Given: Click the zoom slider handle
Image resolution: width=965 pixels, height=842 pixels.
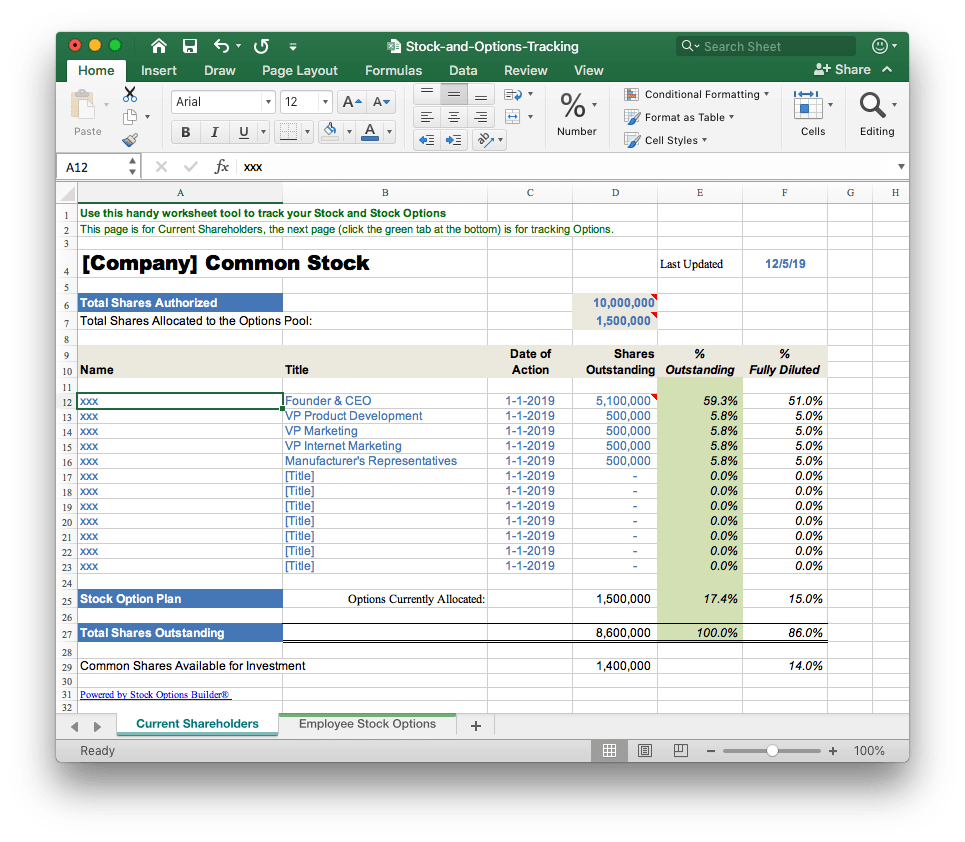Looking at the screenshot, I should (x=772, y=751).
